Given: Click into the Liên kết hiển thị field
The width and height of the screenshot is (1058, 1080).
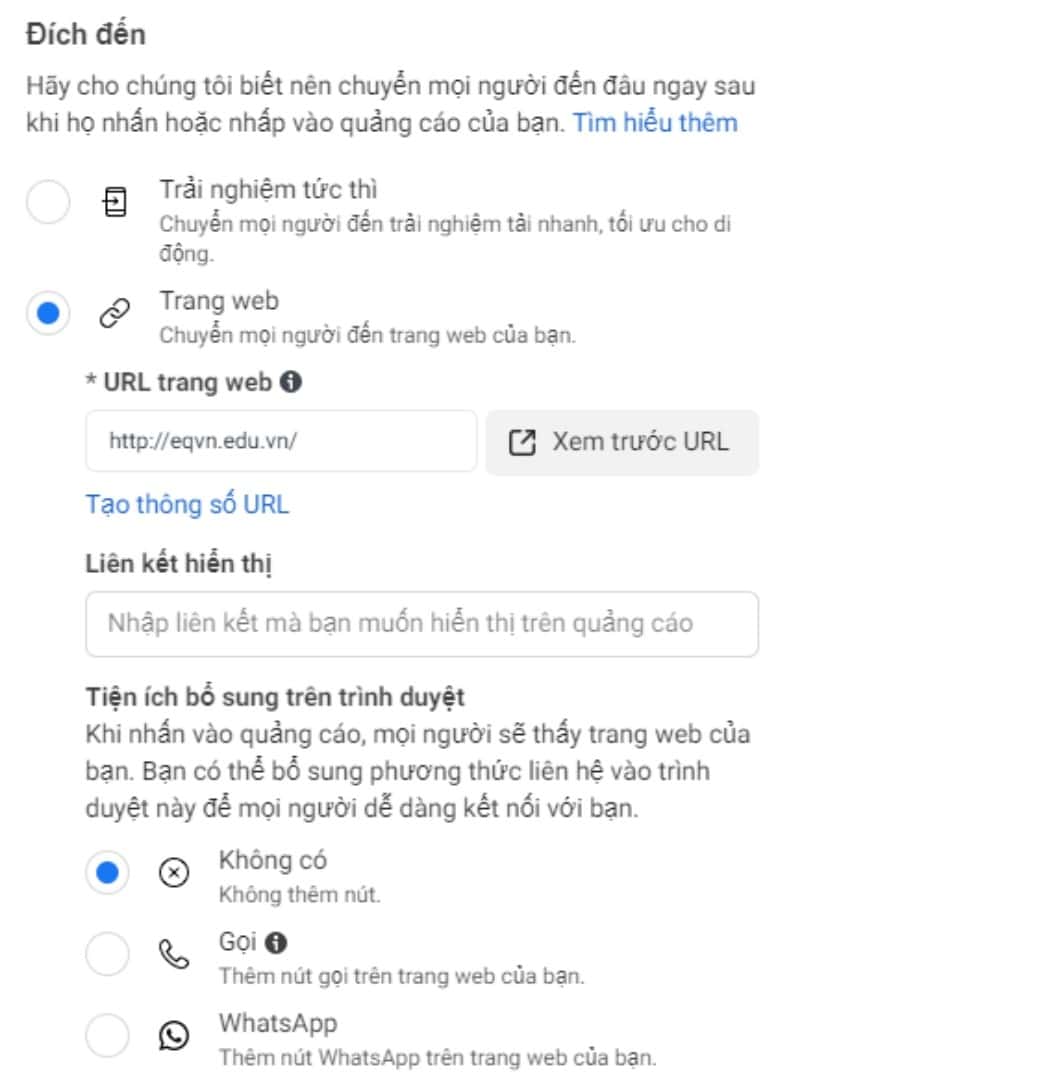Looking at the screenshot, I should click(421, 624).
